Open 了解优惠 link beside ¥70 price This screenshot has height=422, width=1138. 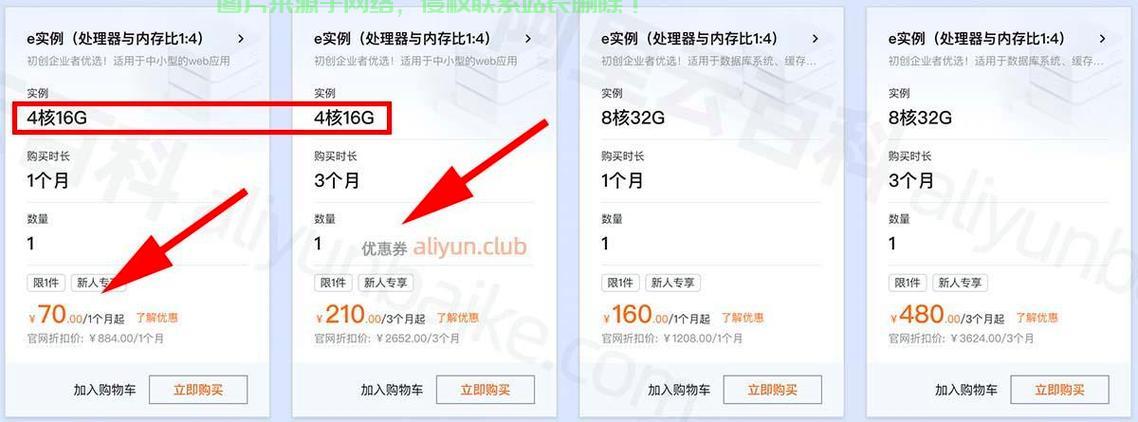click(157, 317)
